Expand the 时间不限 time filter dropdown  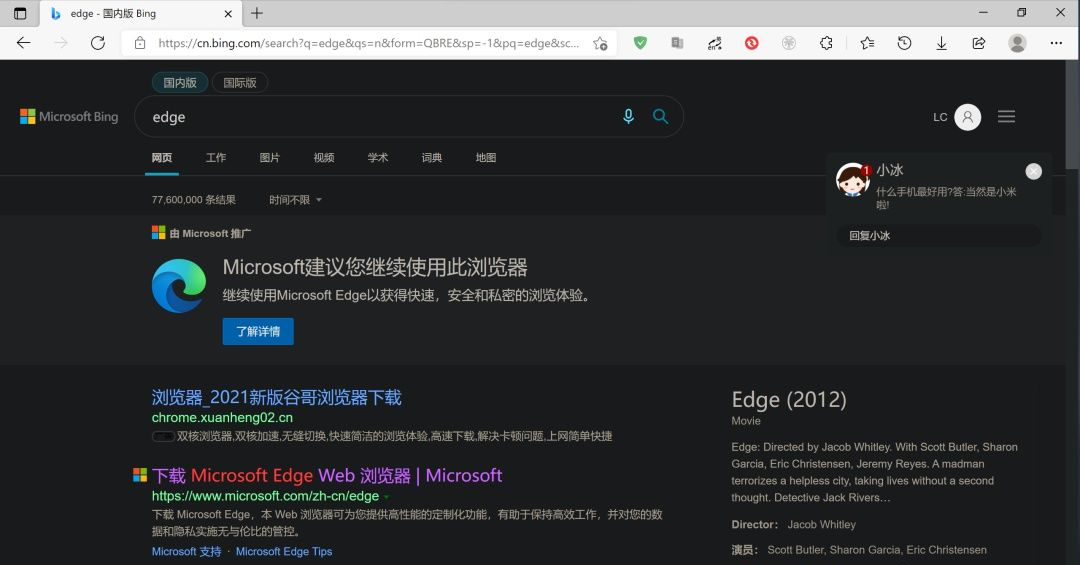point(295,200)
